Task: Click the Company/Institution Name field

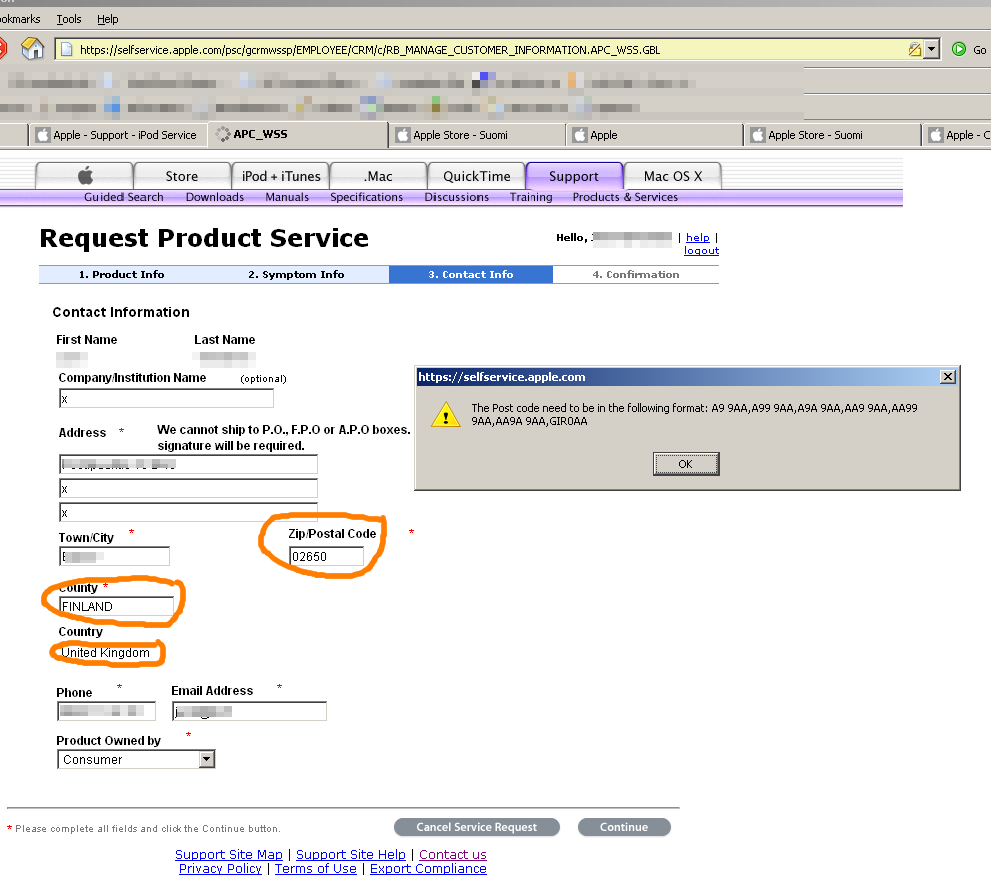Action: (166, 398)
